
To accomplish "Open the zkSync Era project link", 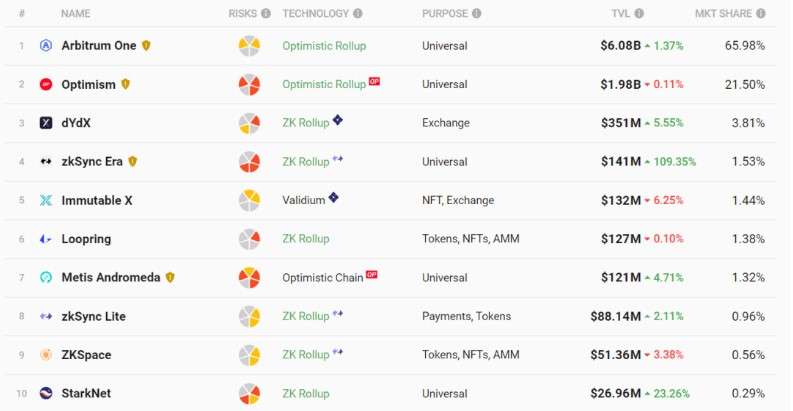I will tap(92, 162).
